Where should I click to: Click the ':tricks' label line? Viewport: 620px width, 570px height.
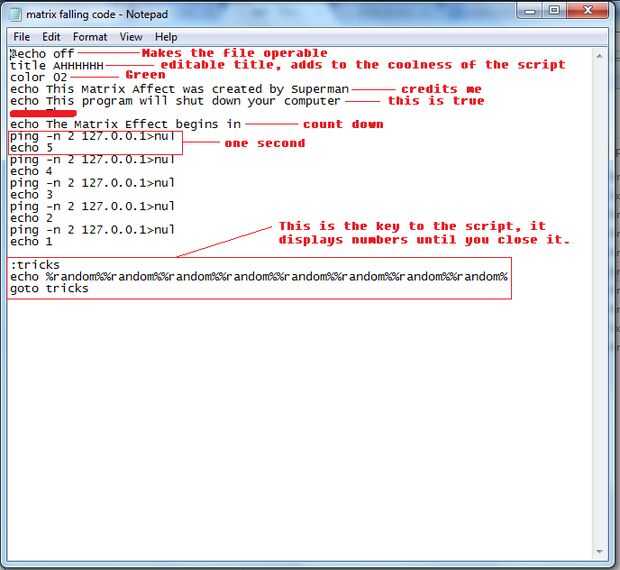(x=35, y=265)
